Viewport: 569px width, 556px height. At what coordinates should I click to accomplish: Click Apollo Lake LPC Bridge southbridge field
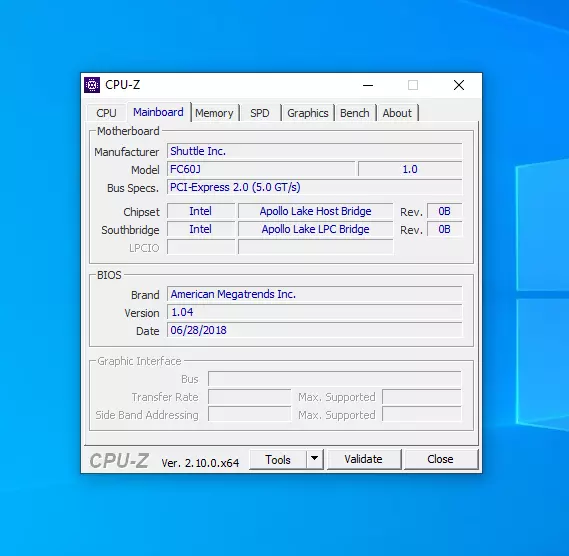tap(315, 229)
